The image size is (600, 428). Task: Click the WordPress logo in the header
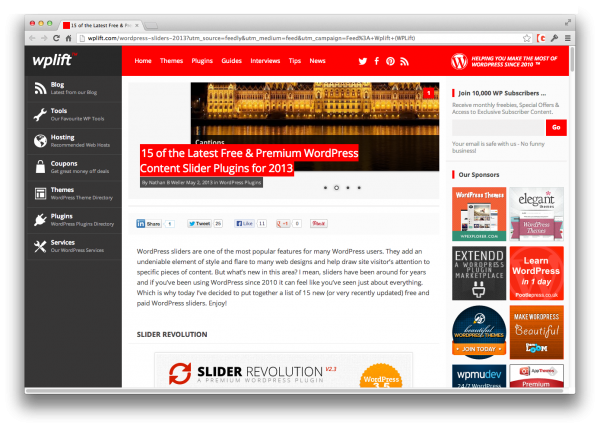459,61
